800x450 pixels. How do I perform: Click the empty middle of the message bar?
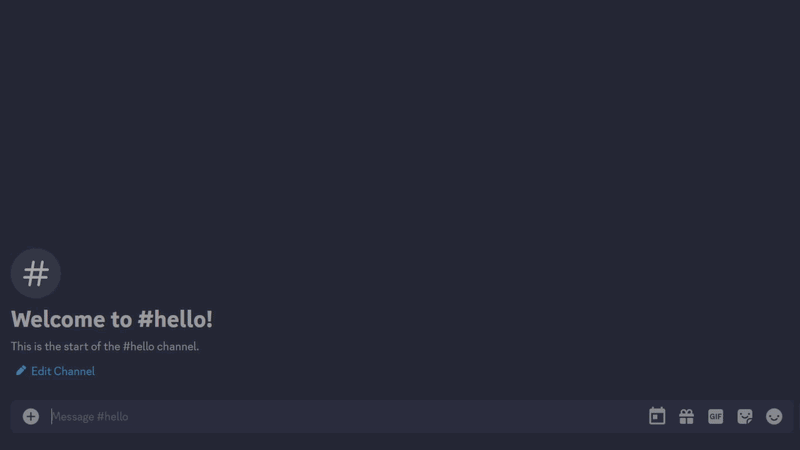click(x=388, y=416)
